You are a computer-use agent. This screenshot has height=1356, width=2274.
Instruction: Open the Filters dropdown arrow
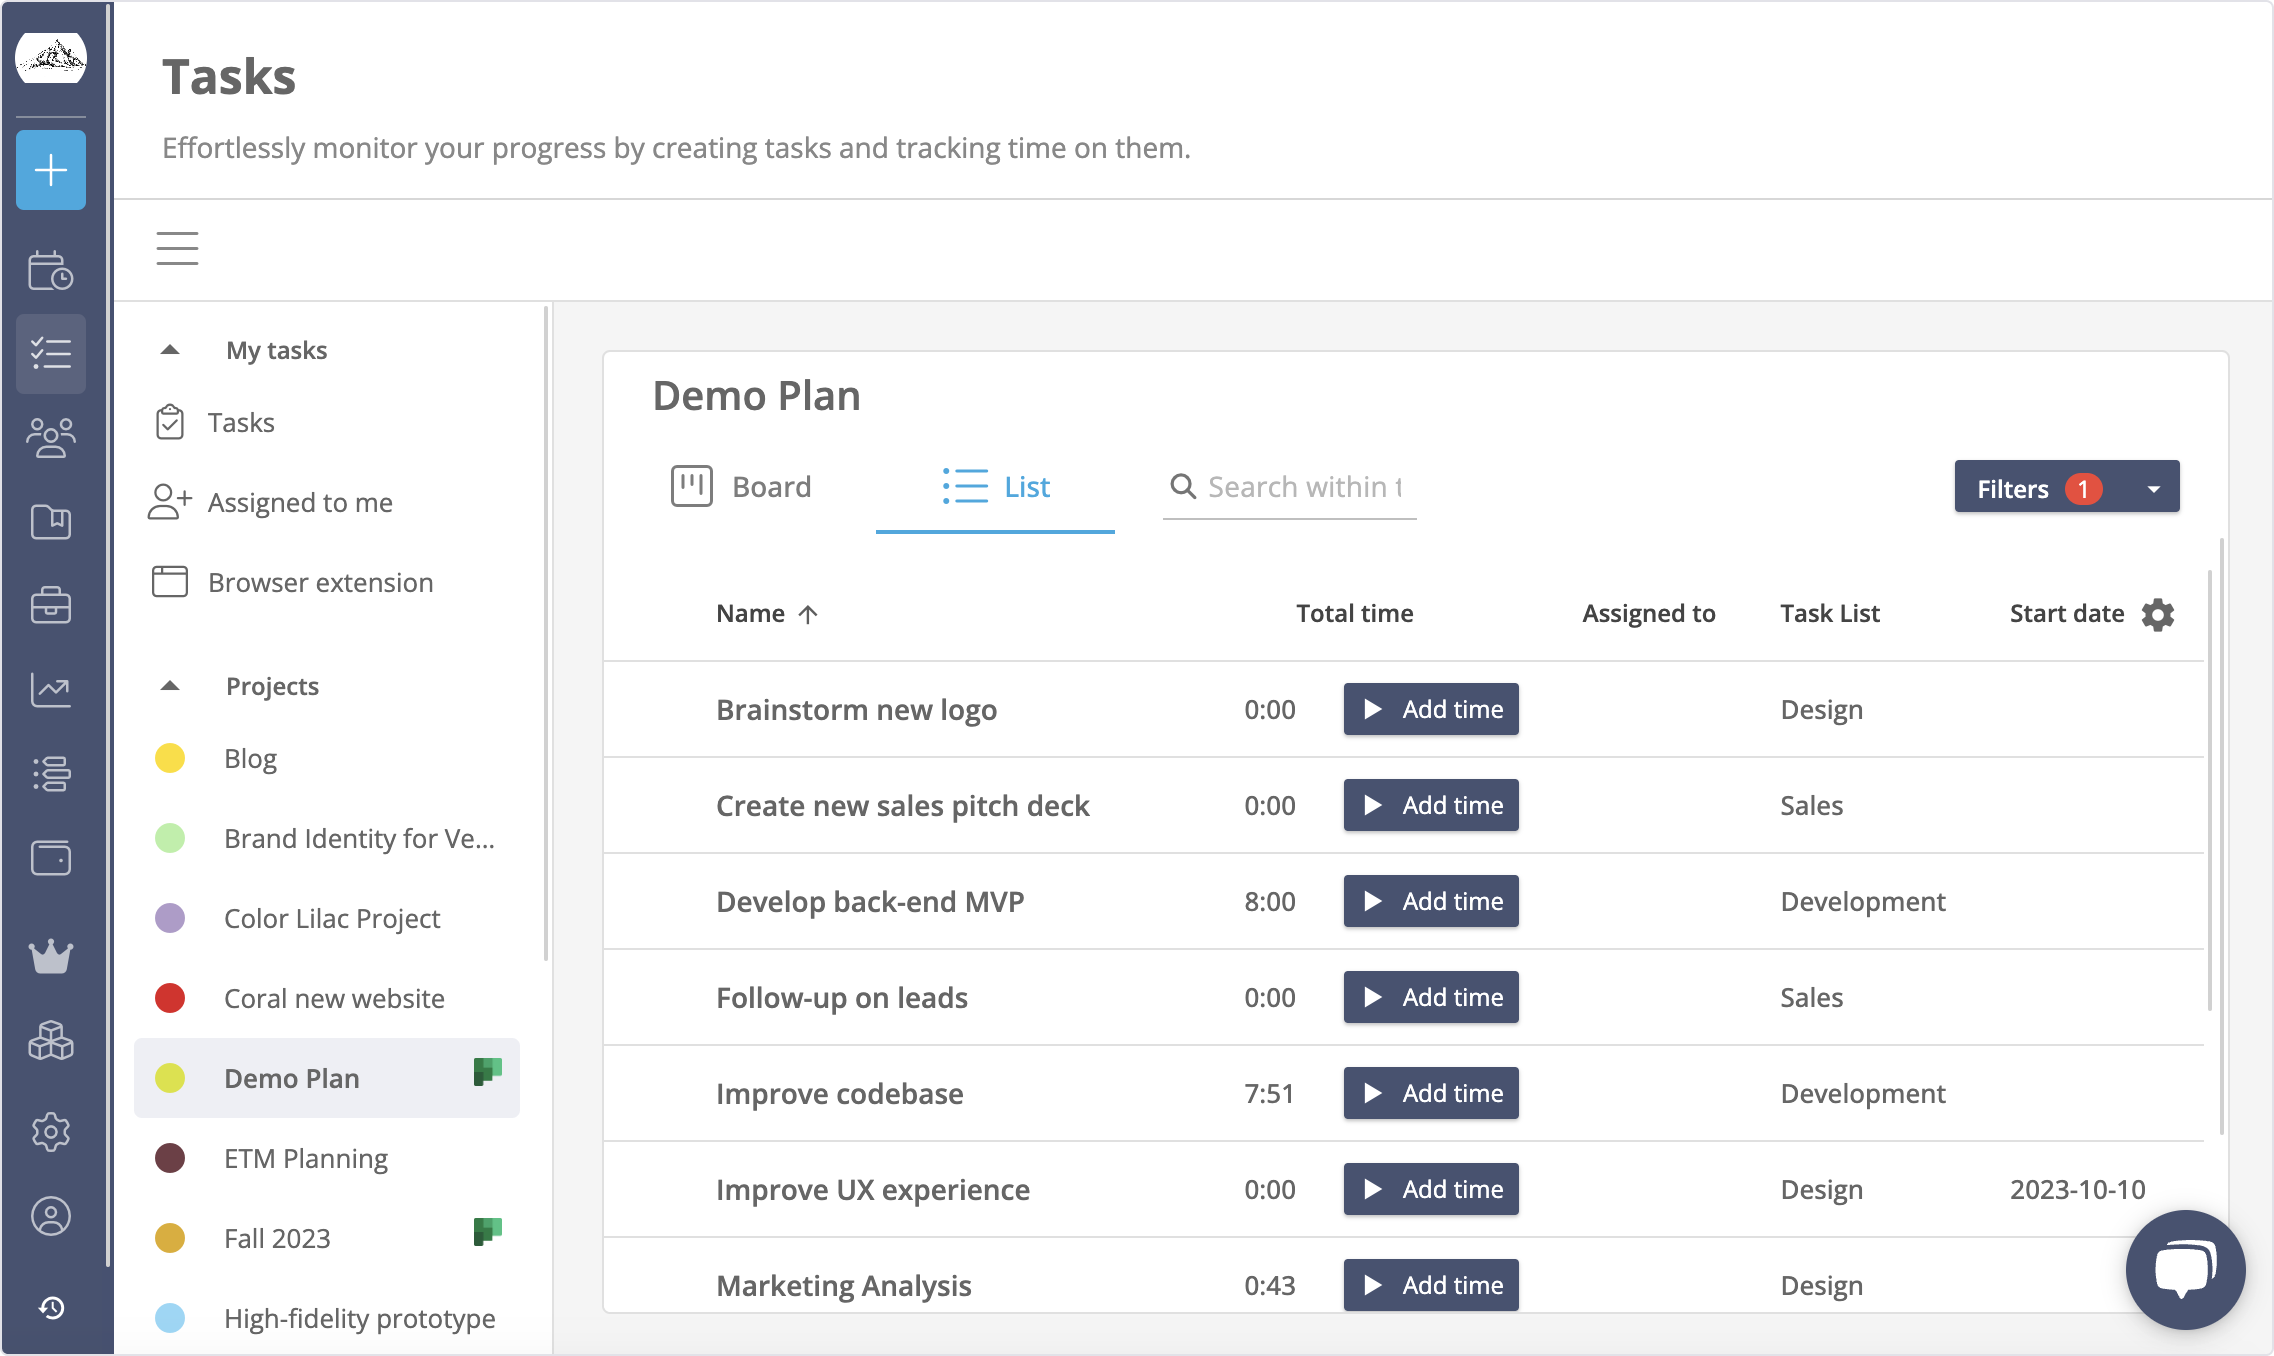(2152, 487)
